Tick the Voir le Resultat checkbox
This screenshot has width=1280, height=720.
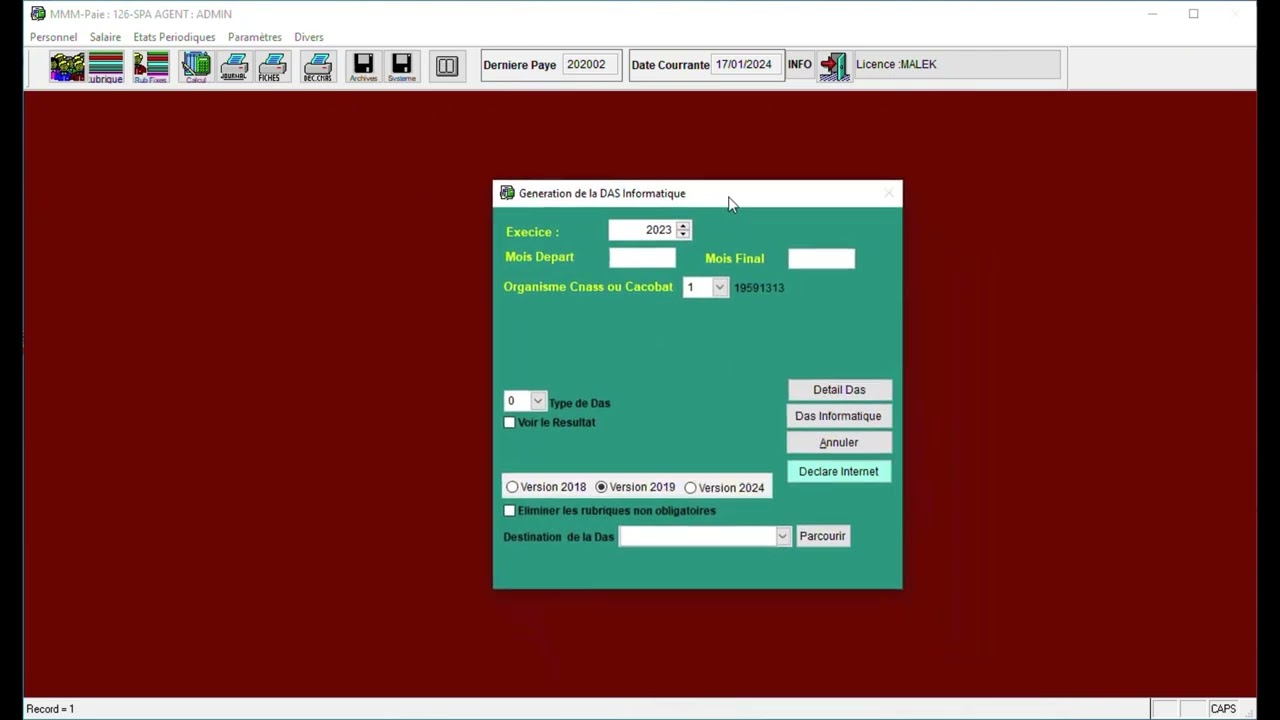pos(510,422)
